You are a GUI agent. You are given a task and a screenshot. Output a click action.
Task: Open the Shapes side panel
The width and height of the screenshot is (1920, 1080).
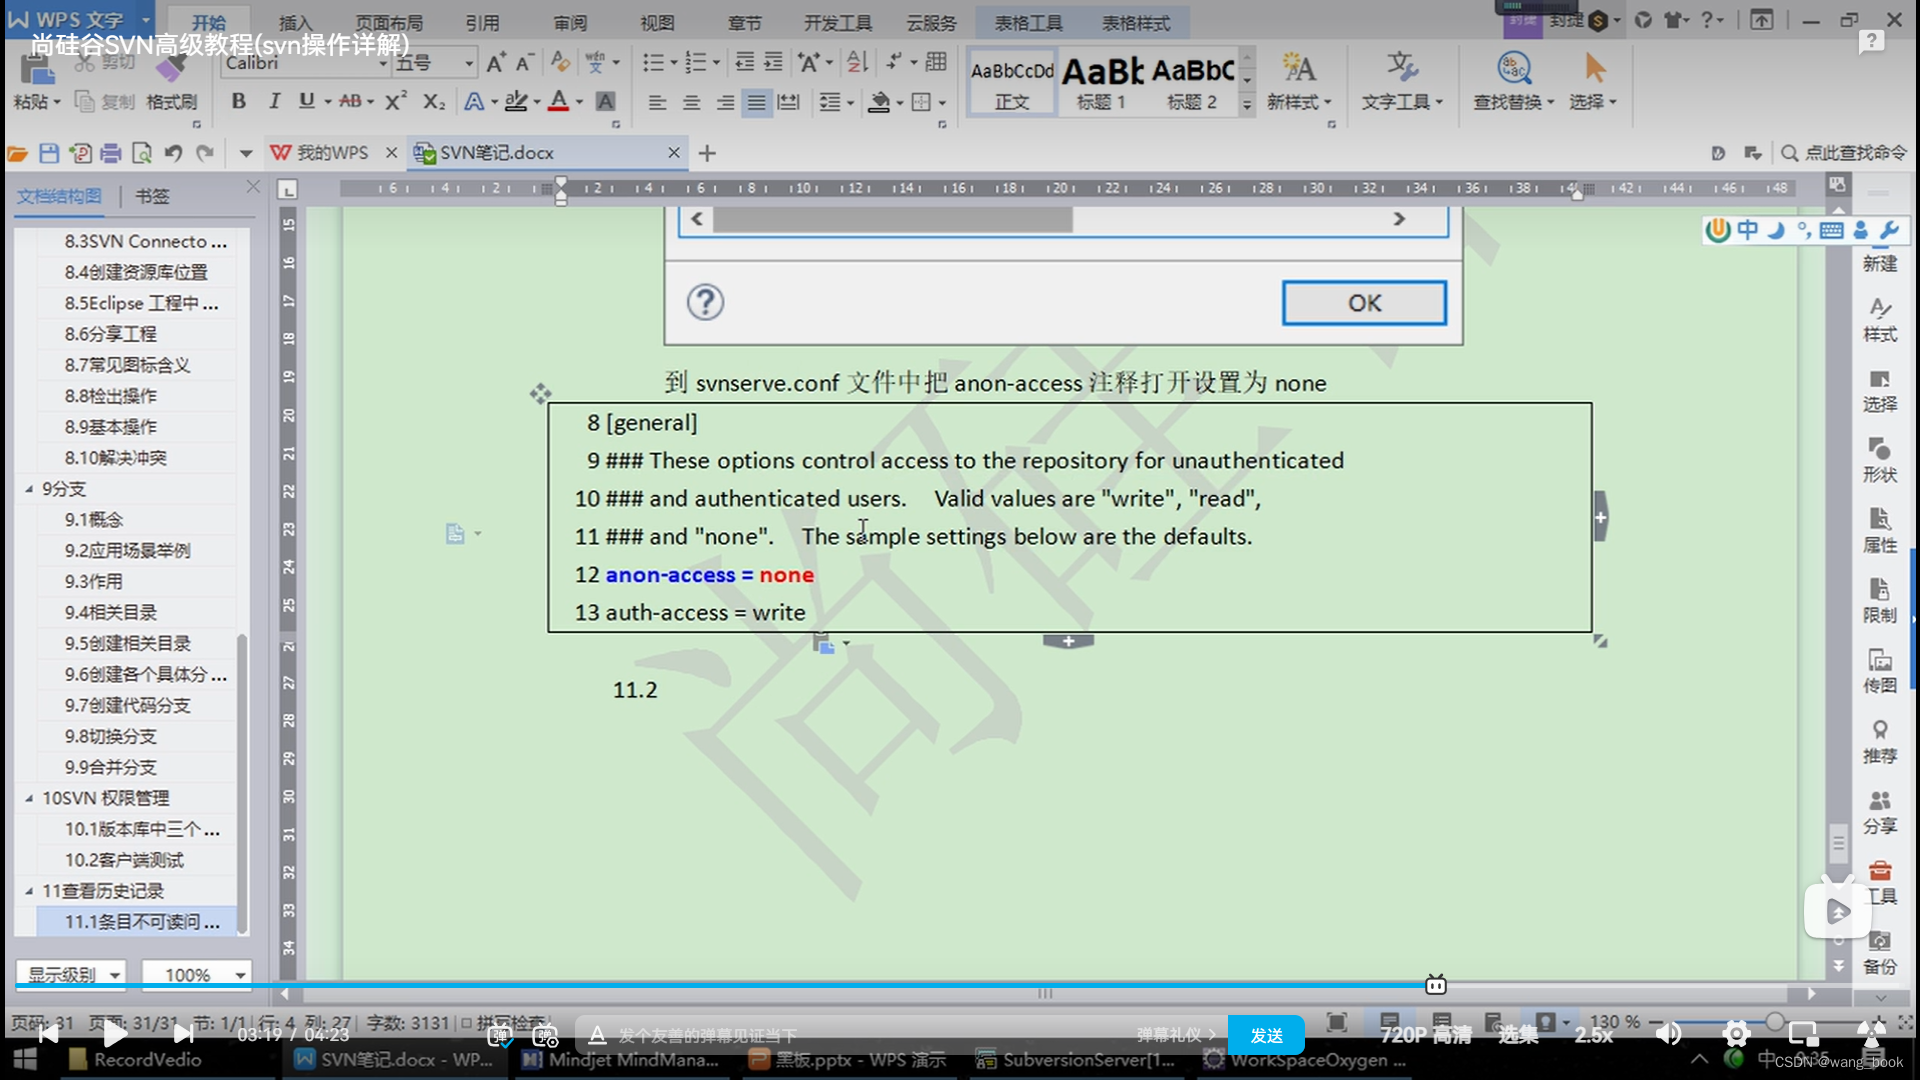[1879, 460]
